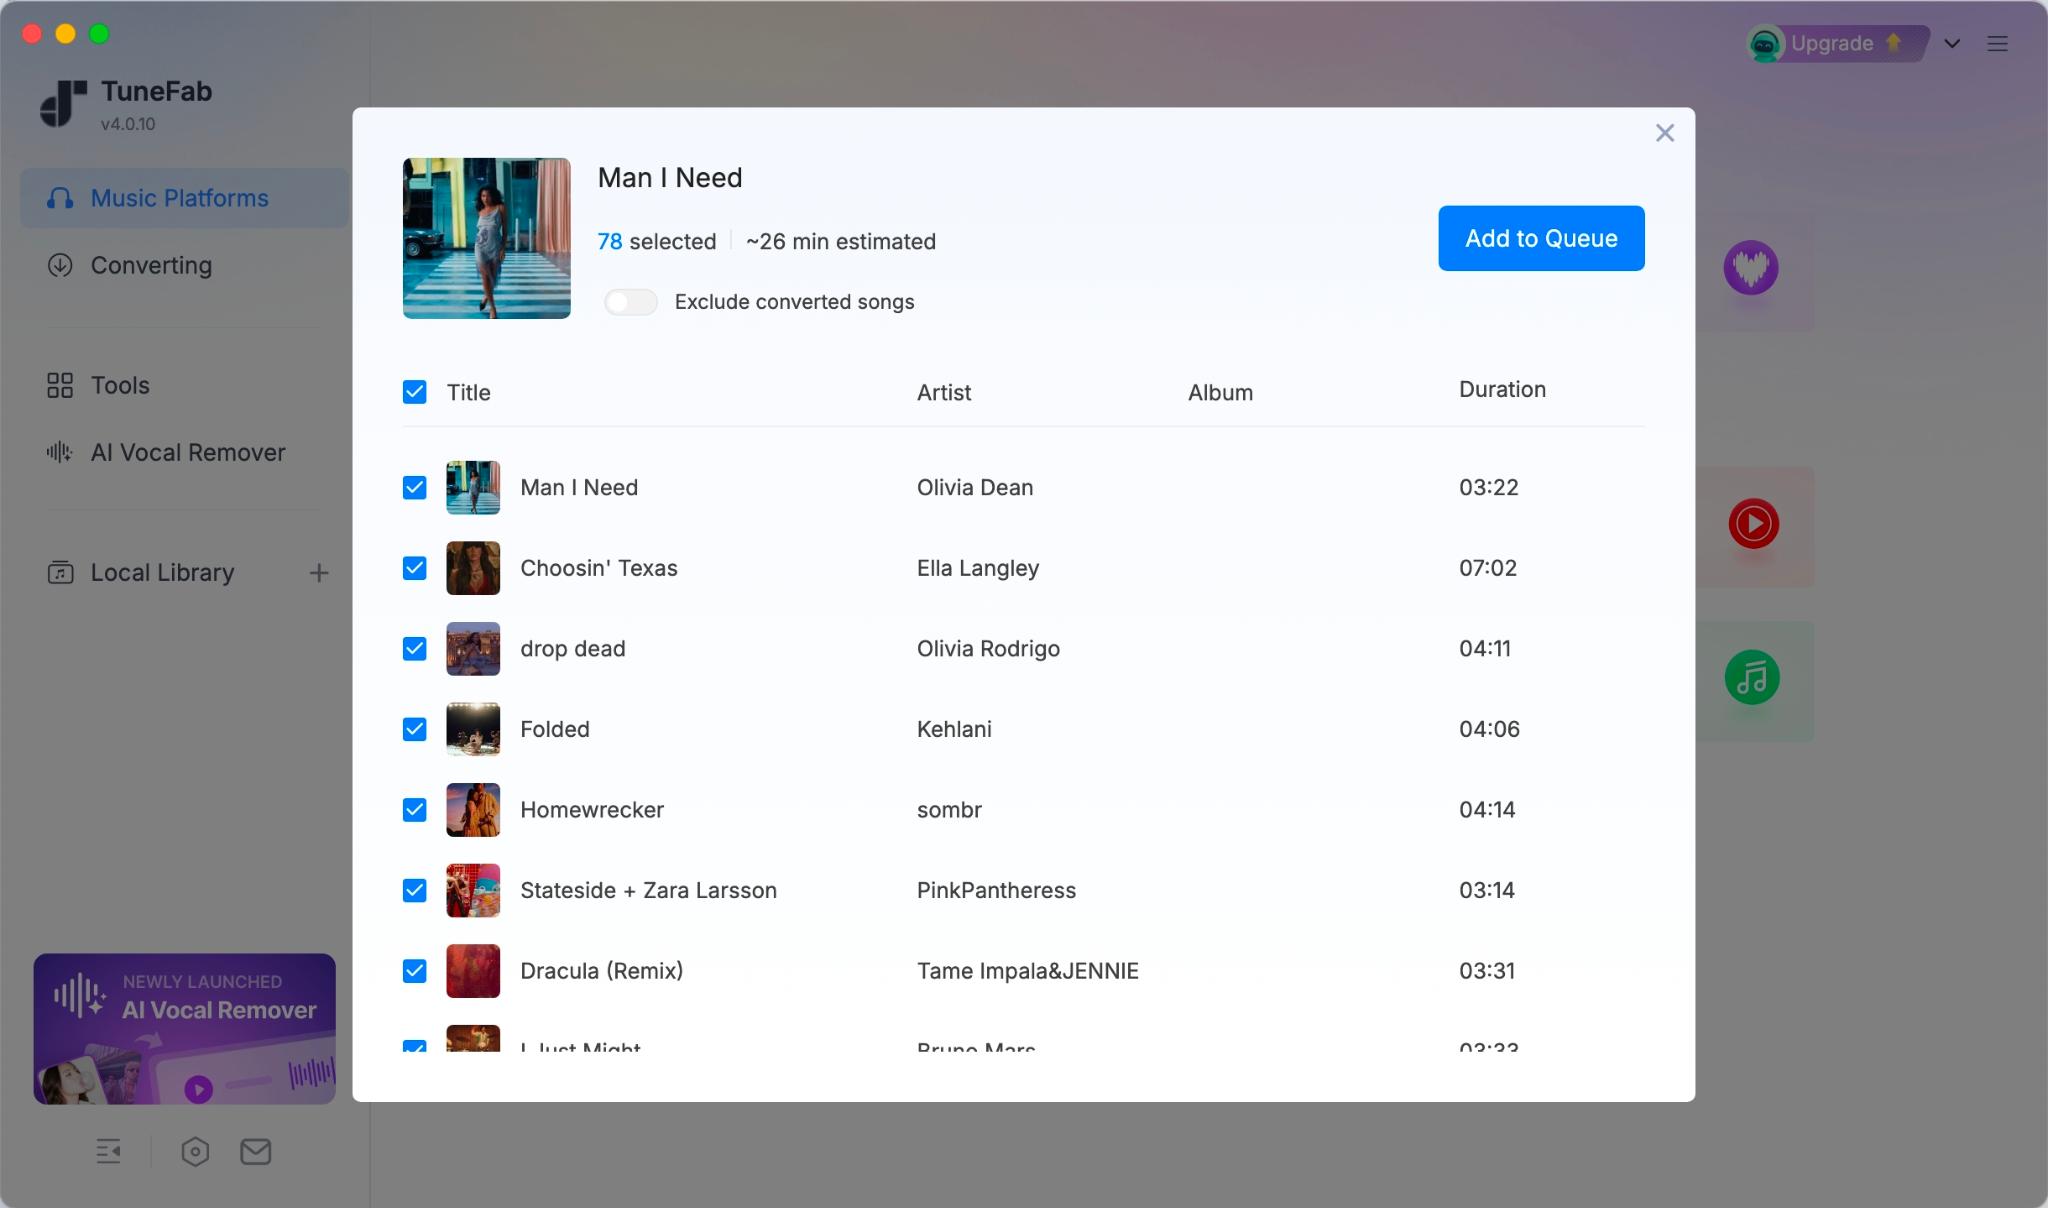Viewport: 2048px width, 1208px height.
Task: Toggle Exclude converted songs switch
Action: point(631,302)
